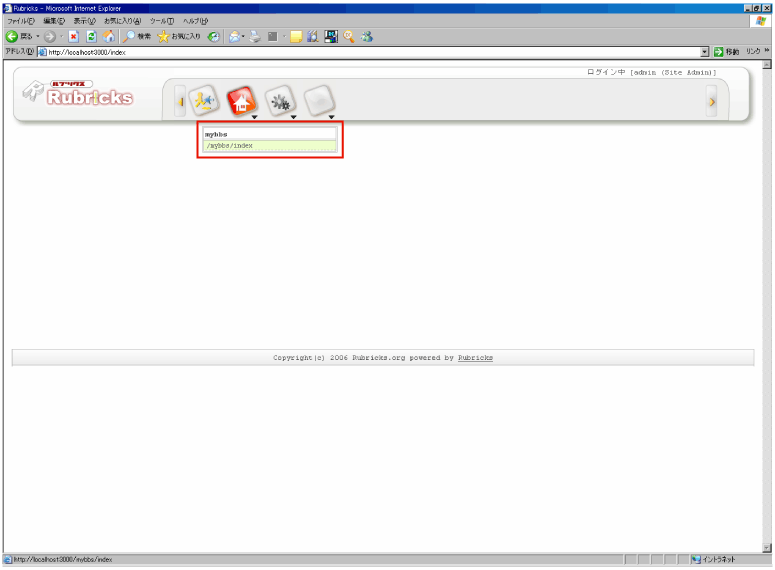
Task: Click the 移動 Go button
Action: pyautogui.click(x=726, y=52)
